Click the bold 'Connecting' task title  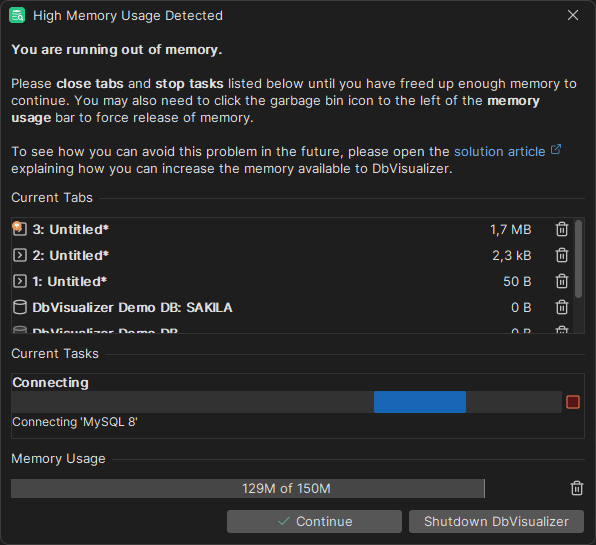coord(51,382)
